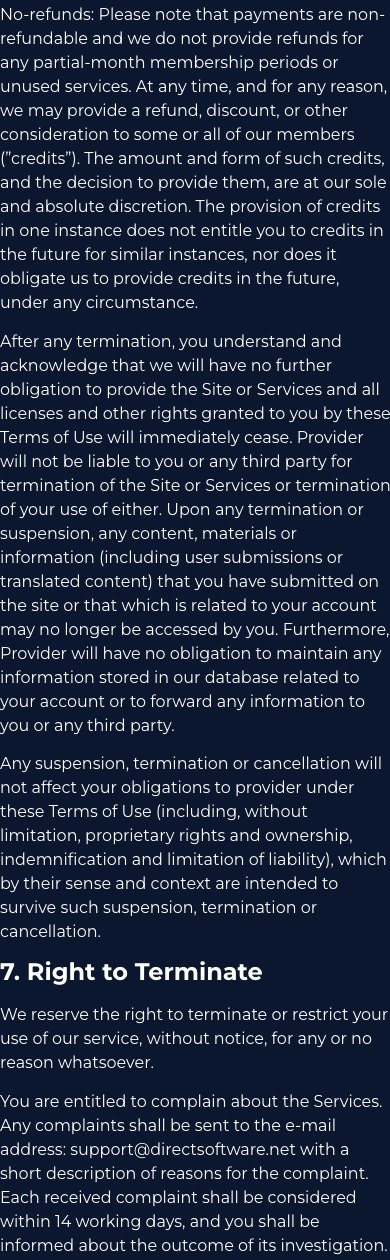
Task: Click the paragraph starting "After any termination"
Action: click(x=195, y=533)
